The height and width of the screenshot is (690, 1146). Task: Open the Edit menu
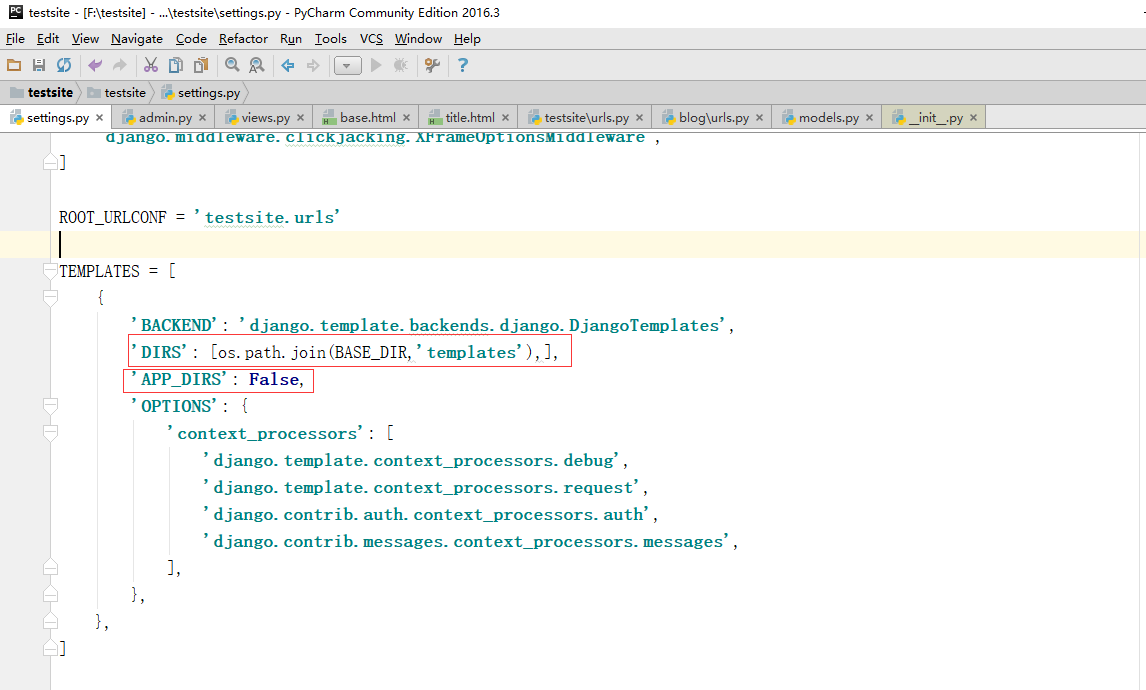(48, 39)
